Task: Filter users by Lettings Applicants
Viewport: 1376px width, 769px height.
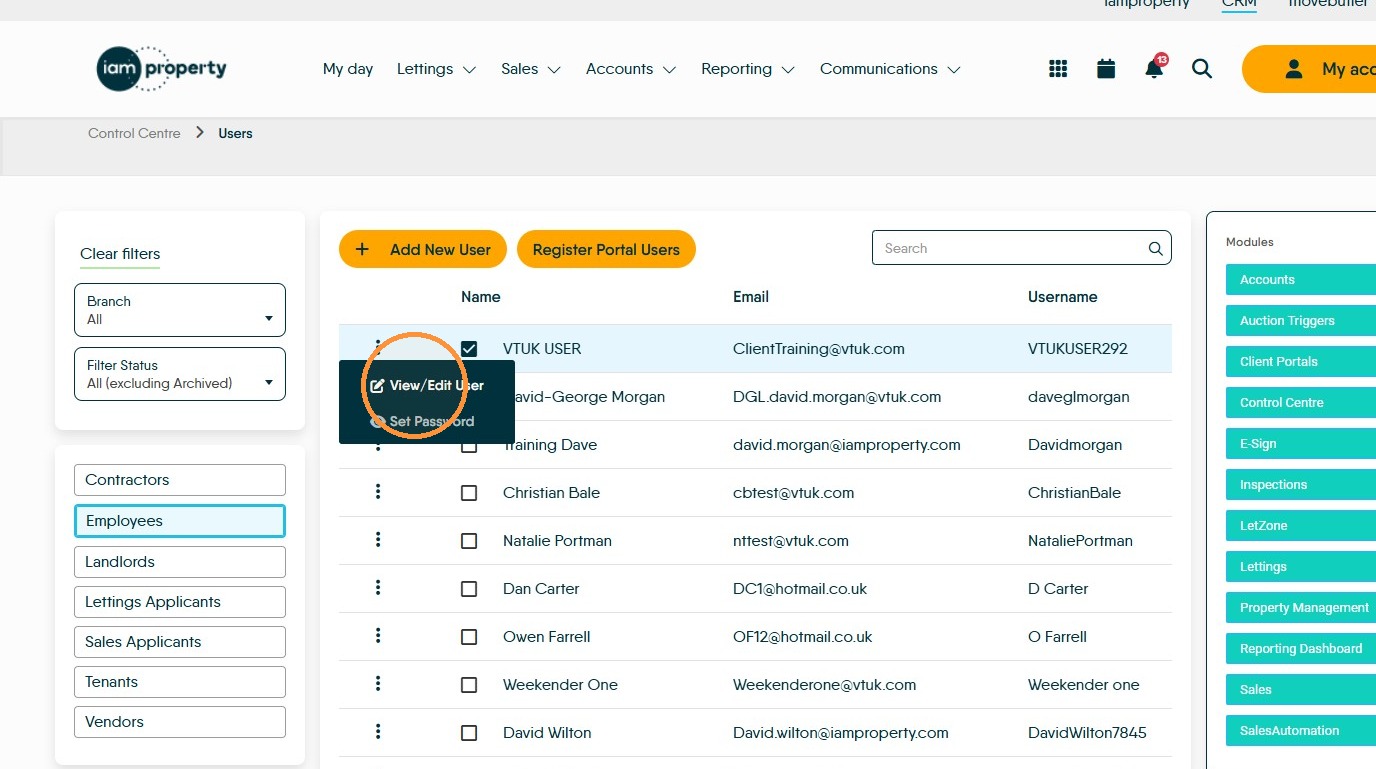Action: 180,602
